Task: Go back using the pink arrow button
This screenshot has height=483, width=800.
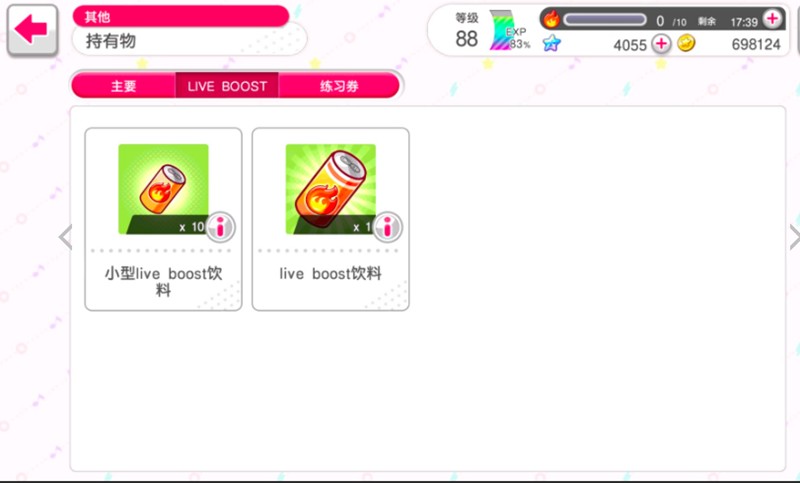Action: click(x=32, y=30)
